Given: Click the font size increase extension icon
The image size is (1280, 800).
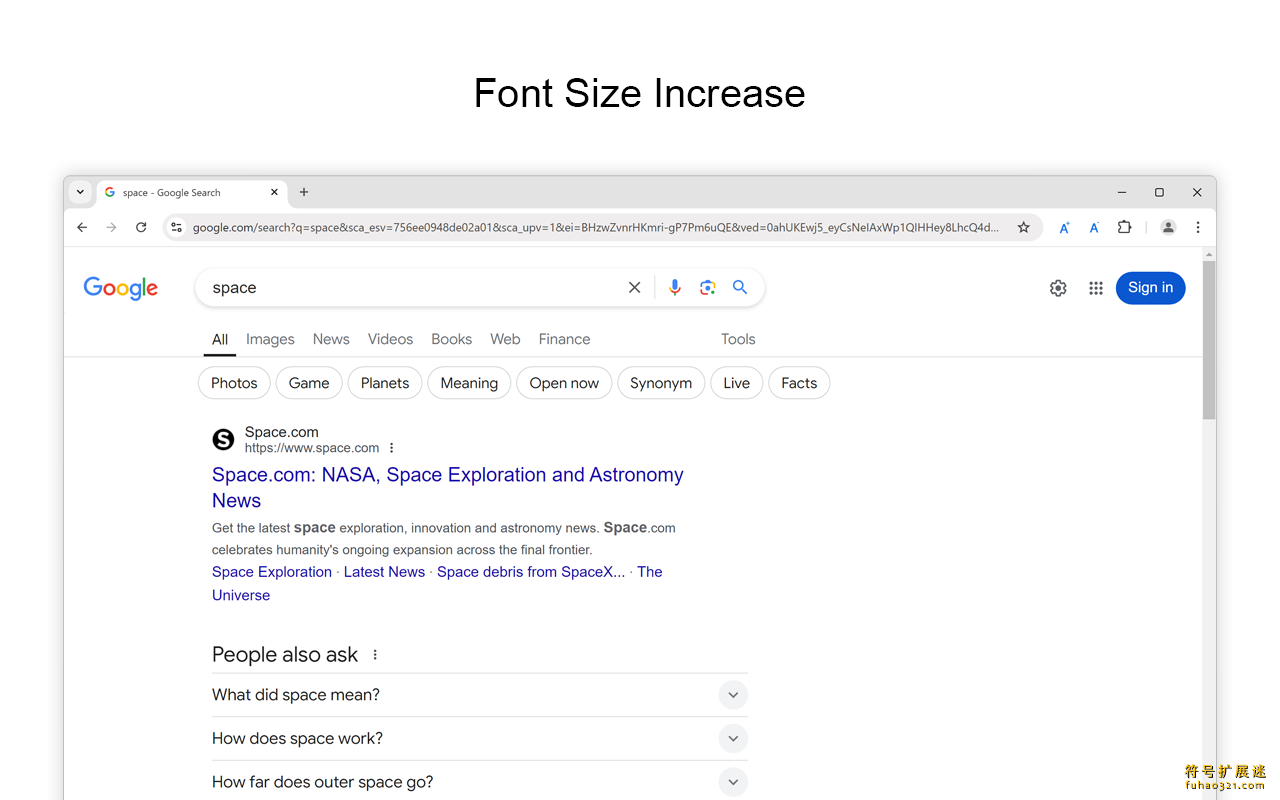Looking at the screenshot, I should point(1064,228).
